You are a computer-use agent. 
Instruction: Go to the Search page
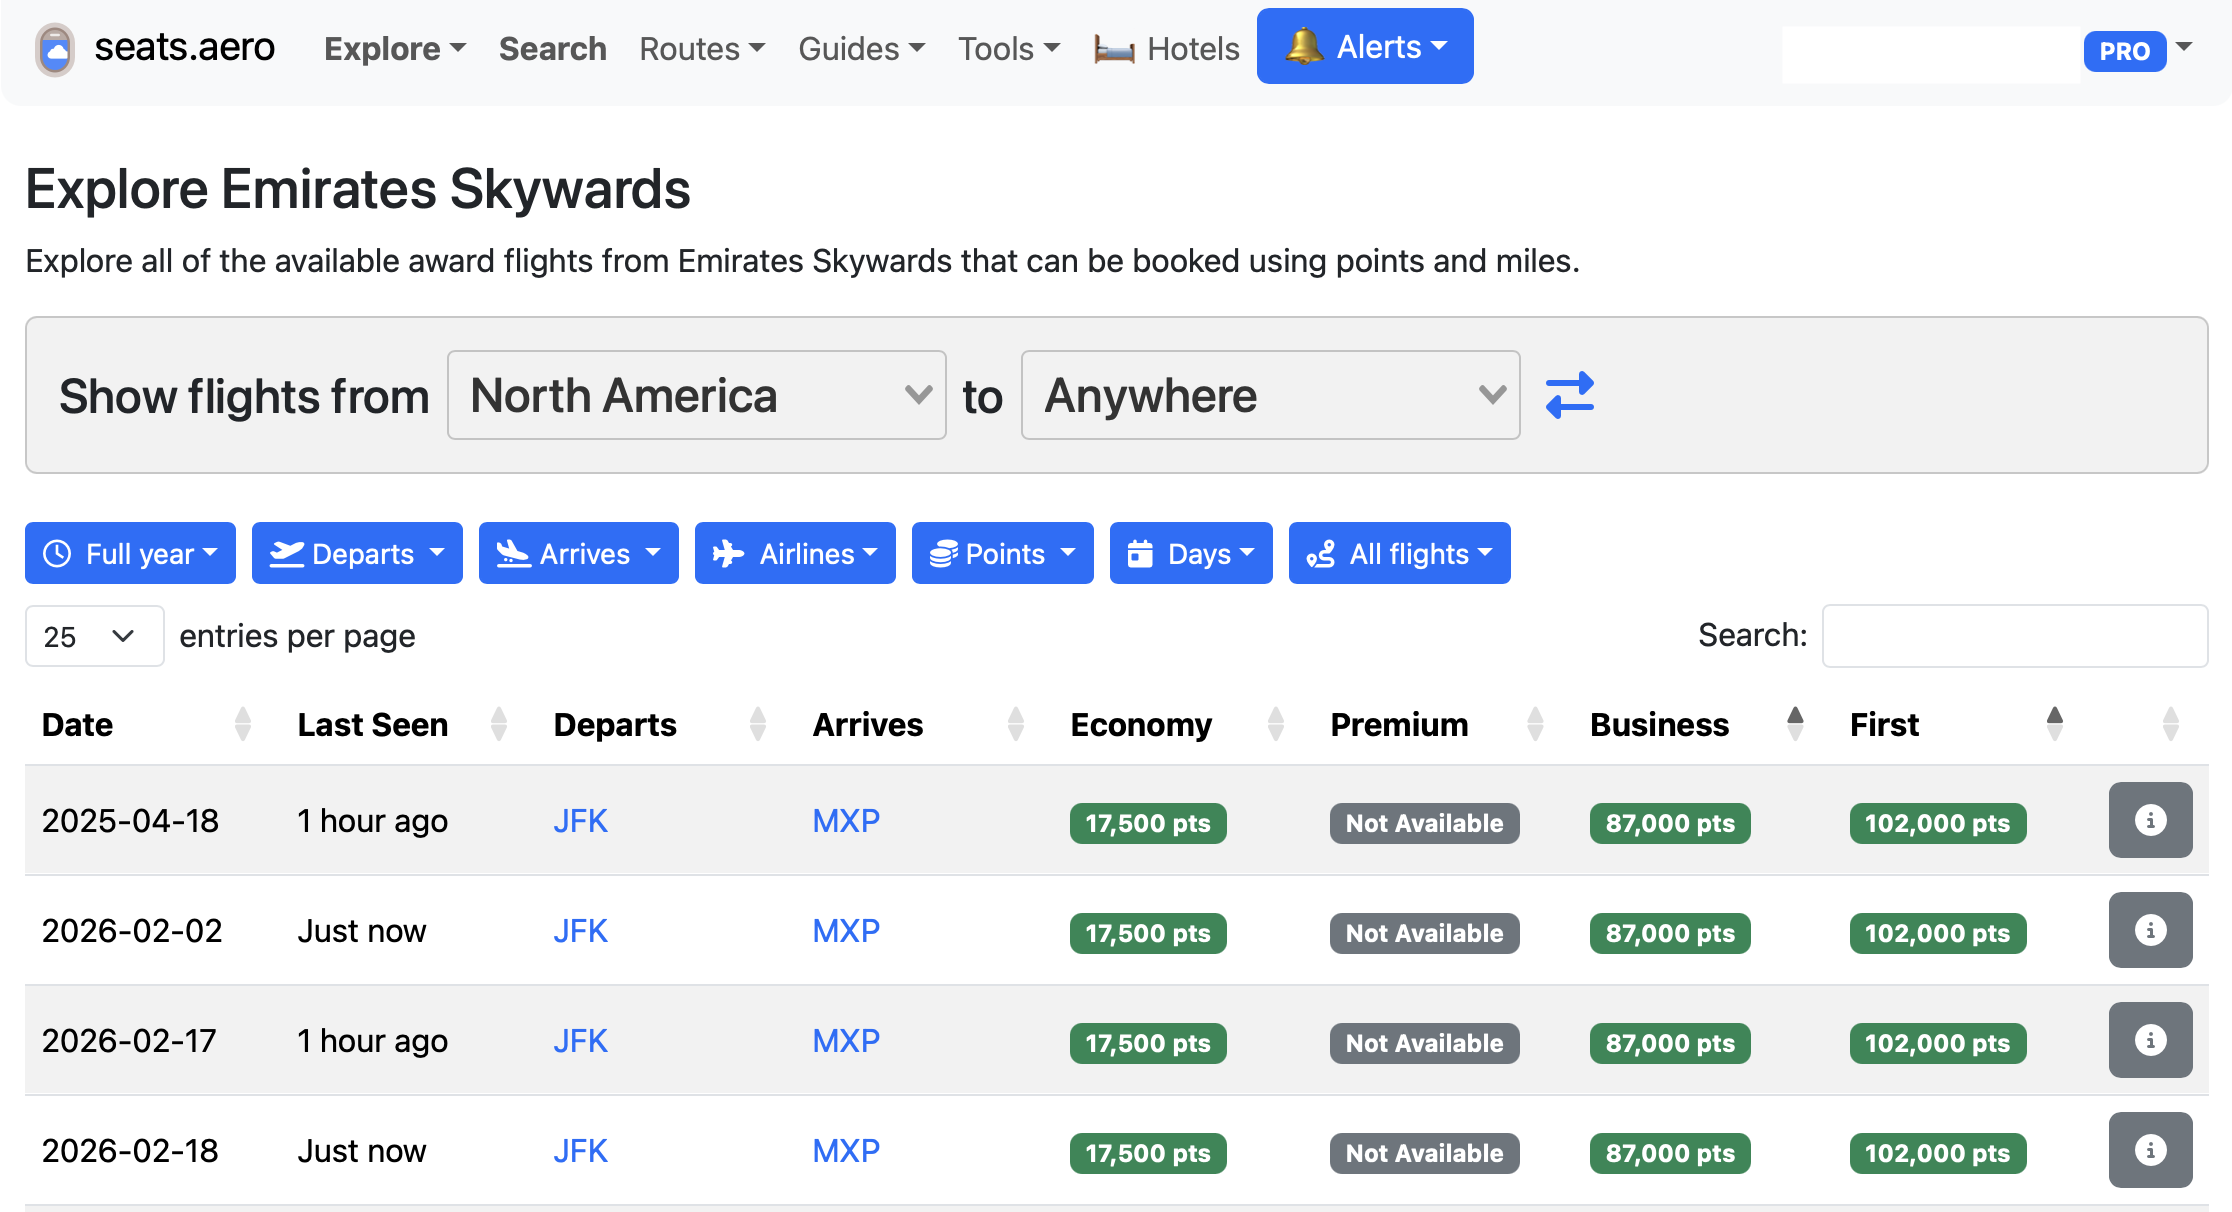point(553,49)
